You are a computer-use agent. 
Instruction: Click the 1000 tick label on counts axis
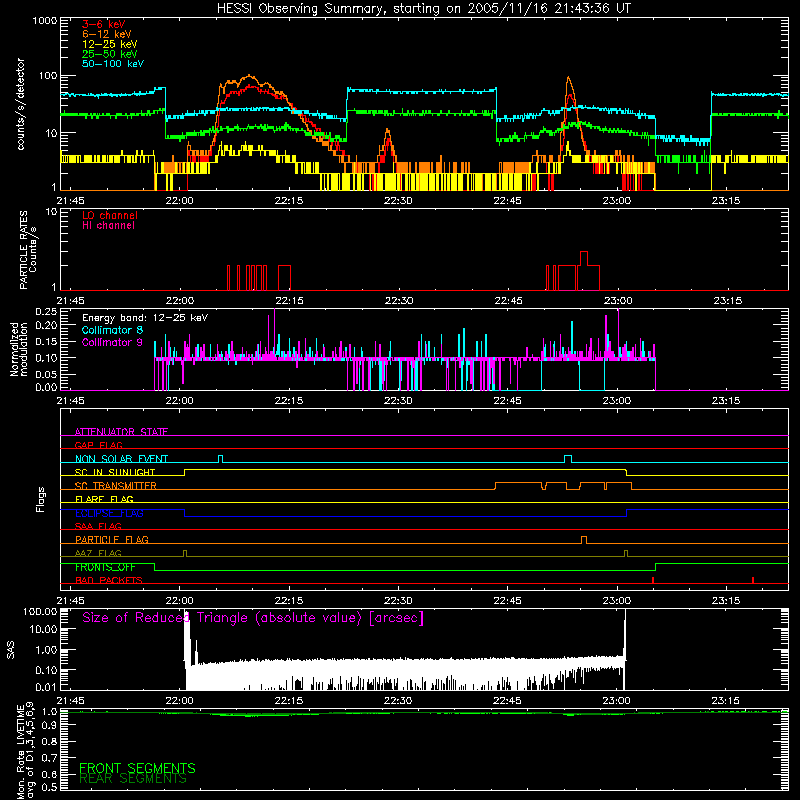[x=44, y=21]
